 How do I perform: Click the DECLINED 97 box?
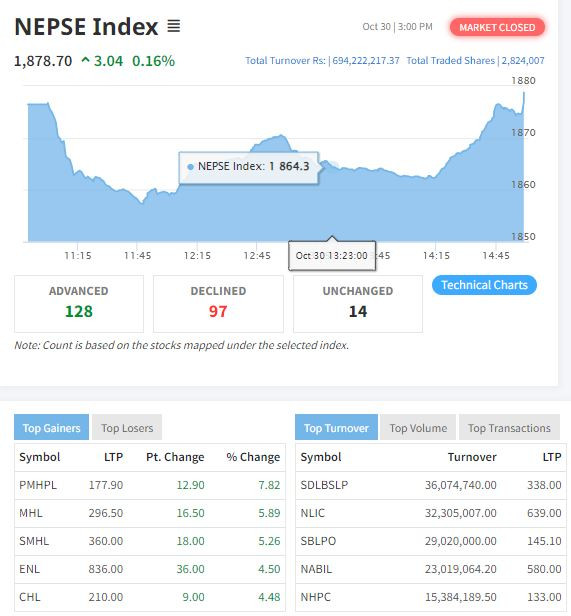(x=218, y=304)
